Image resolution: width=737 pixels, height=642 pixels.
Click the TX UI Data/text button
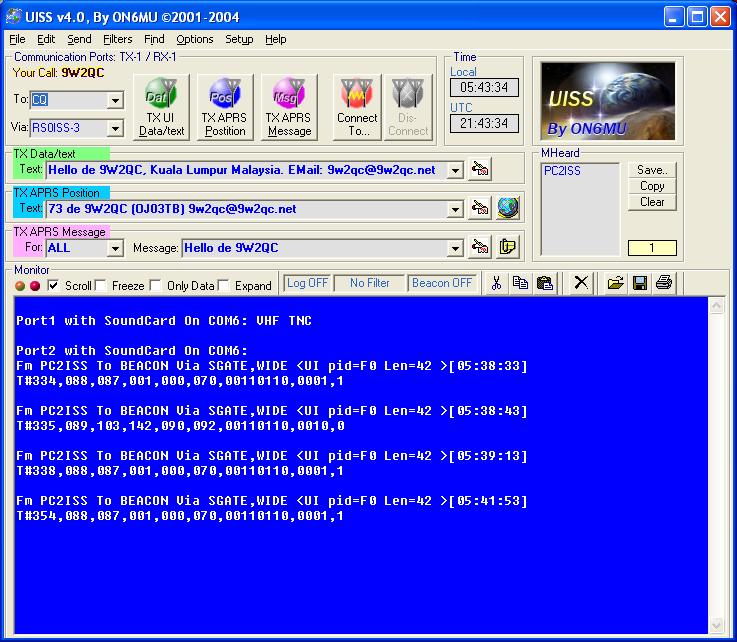coord(161,108)
